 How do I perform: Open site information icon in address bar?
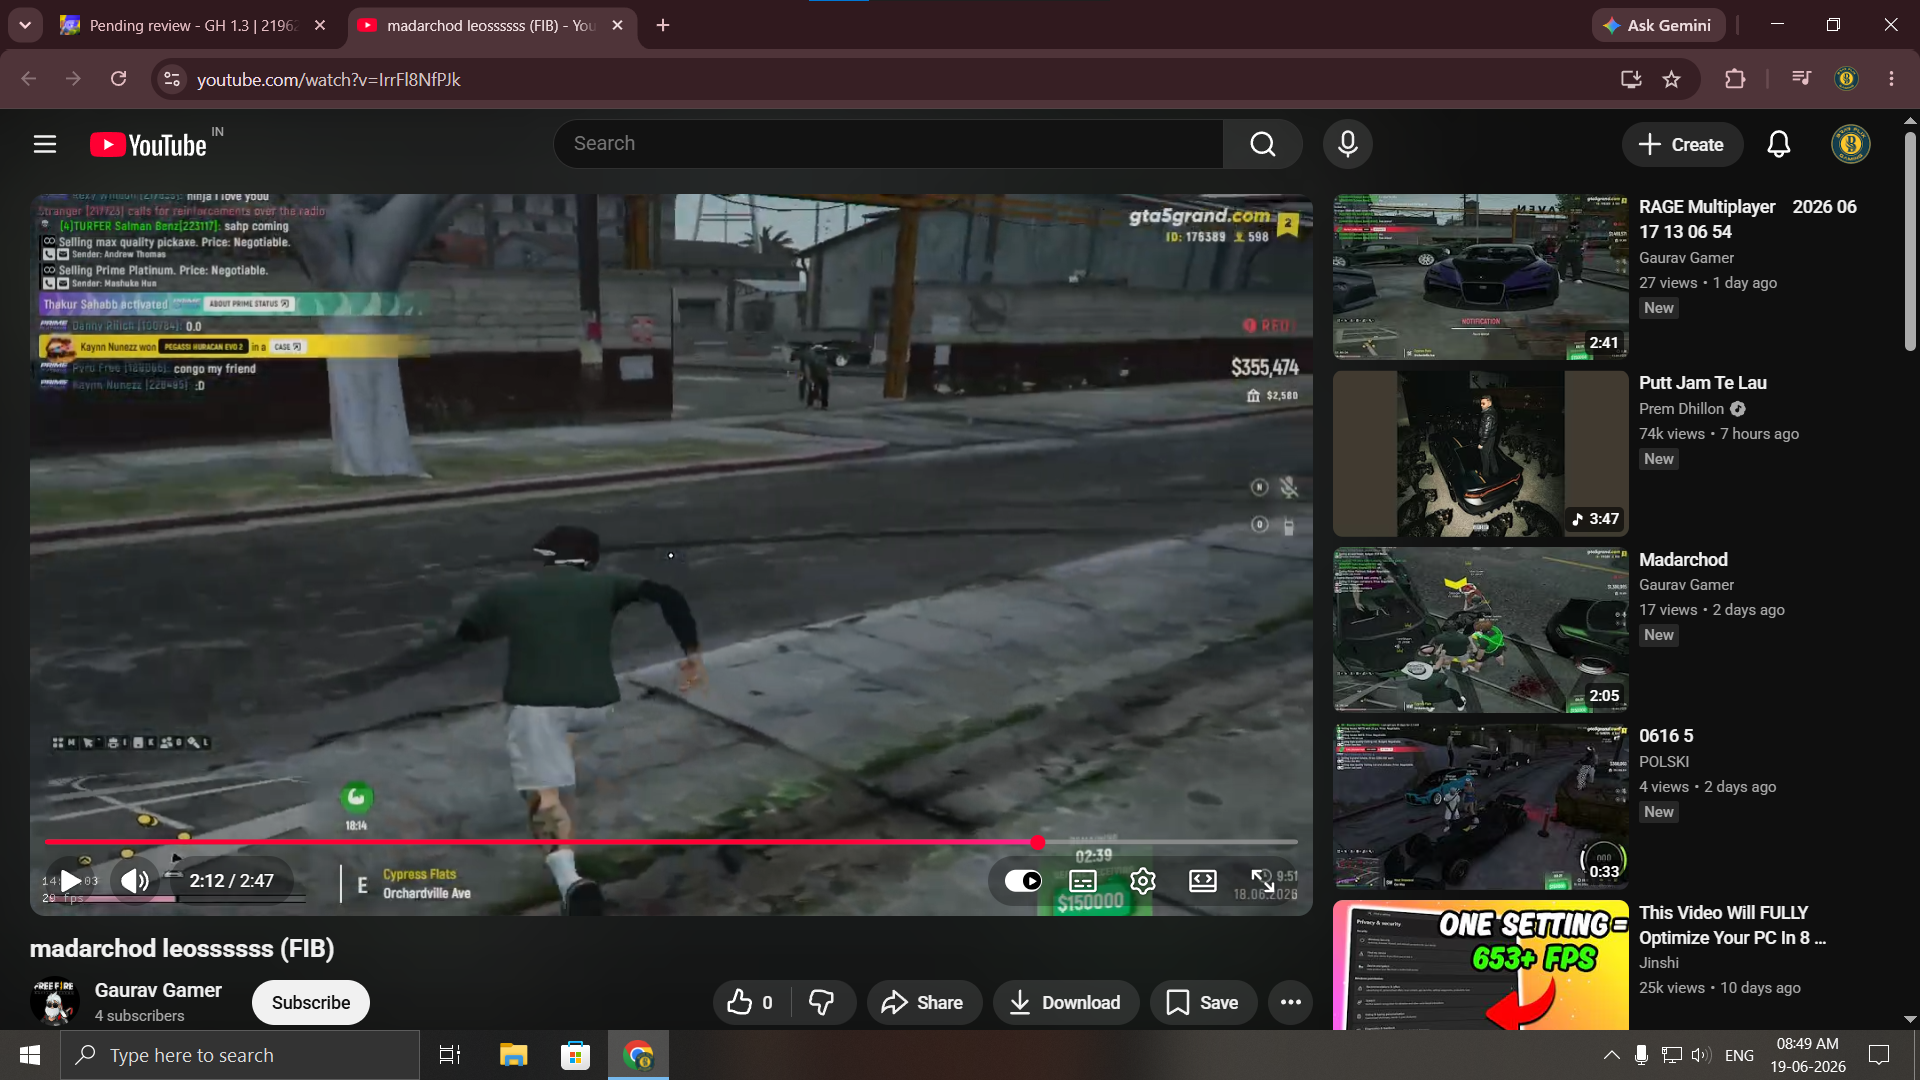click(x=172, y=79)
